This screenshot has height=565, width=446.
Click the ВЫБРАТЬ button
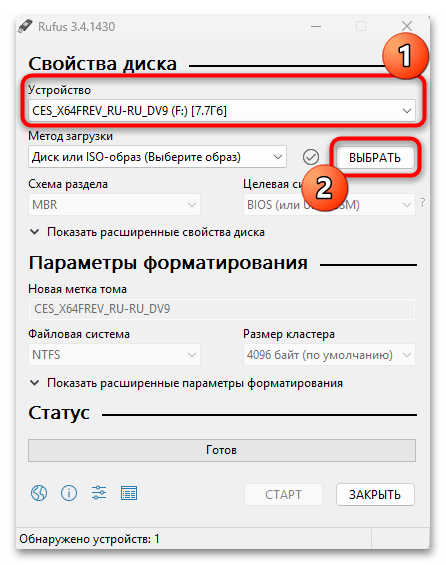[x=375, y=157]
